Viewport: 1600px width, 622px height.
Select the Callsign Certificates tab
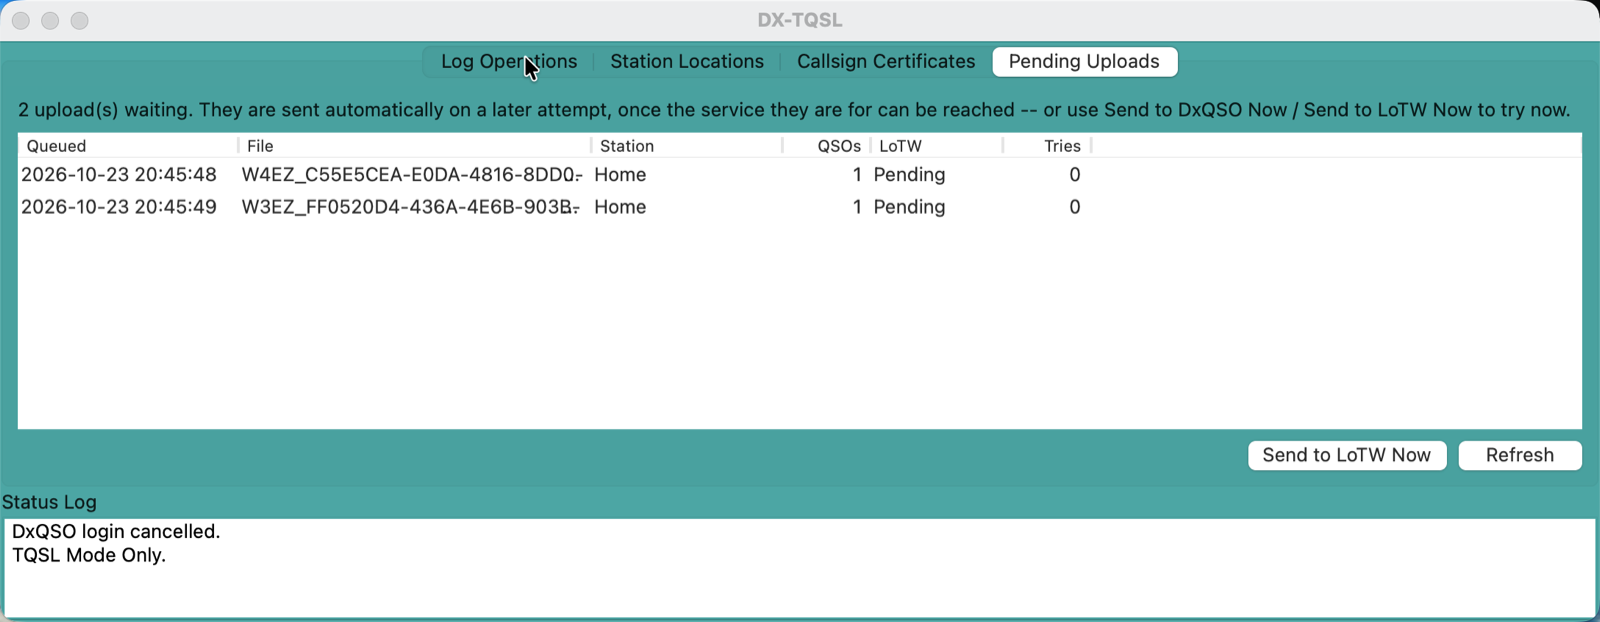(x=886, y=61)
